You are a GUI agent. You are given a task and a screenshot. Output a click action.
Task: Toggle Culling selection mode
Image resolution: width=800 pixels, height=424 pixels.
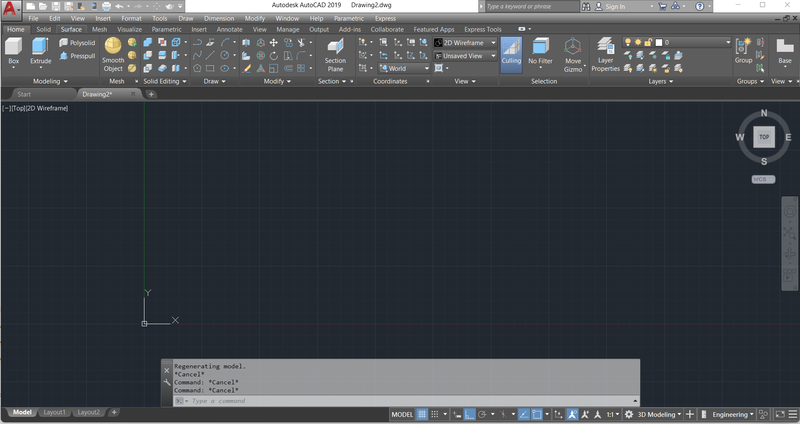pyautogui.click(x=511, y=53)
